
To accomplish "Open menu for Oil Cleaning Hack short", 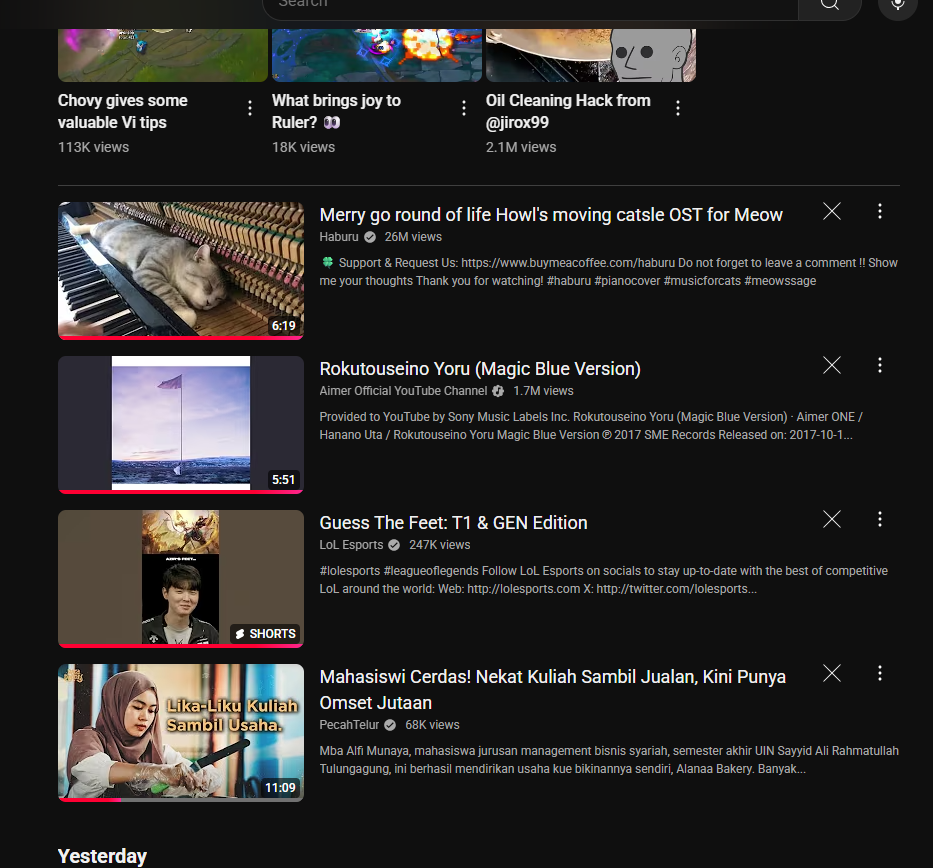I will (x=678, y=108).
